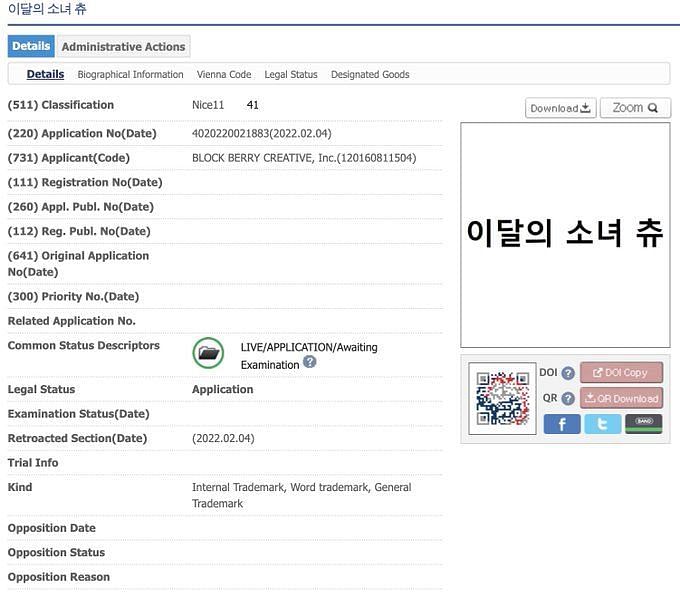The width and height of the screenshot is (680, 598).
Task: Select the underlined Details sub-tab
Action: tap(45, 74)
